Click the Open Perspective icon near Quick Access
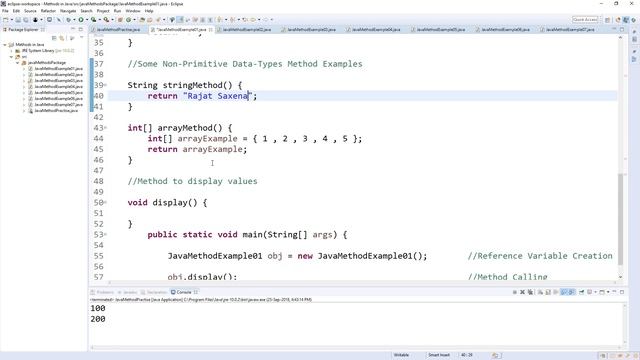This screenshot has height=360, width=640. (608, 20)
